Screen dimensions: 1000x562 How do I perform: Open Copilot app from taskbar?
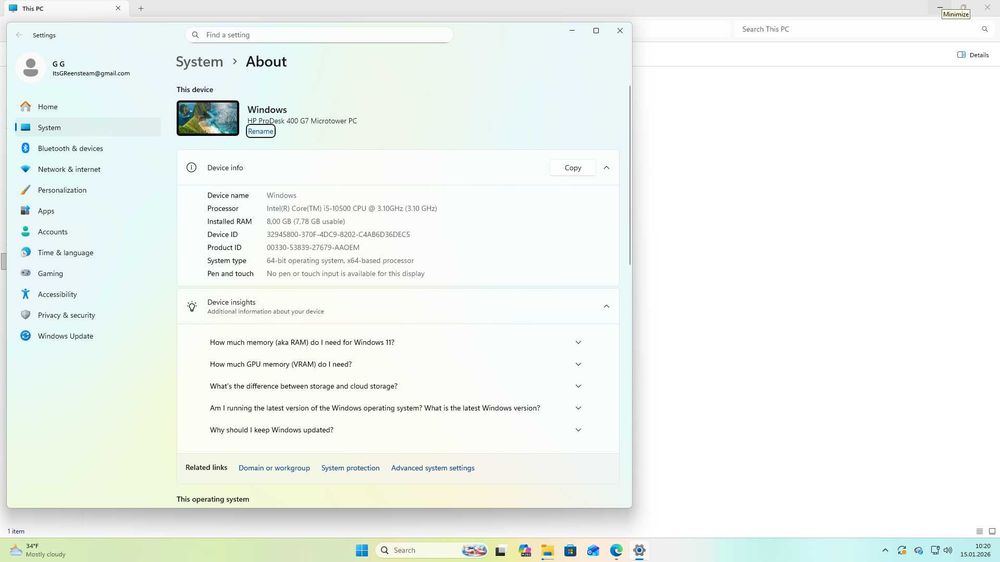[x=524, y=551]
